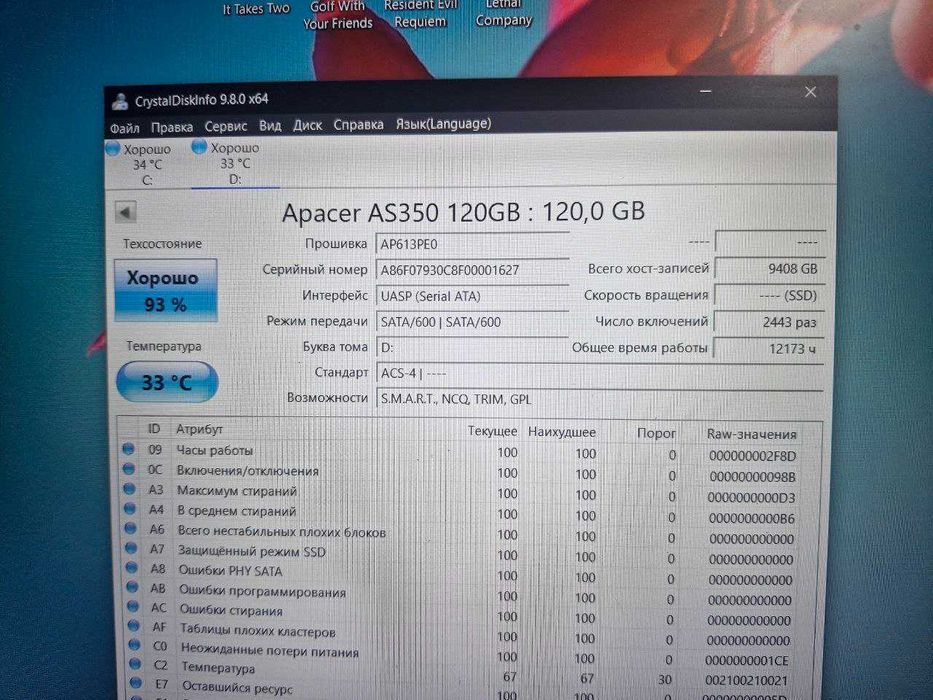This screenshot has height=700, width=933.
Task: Click the 33 °C temperature button
Action: point(167,382)
